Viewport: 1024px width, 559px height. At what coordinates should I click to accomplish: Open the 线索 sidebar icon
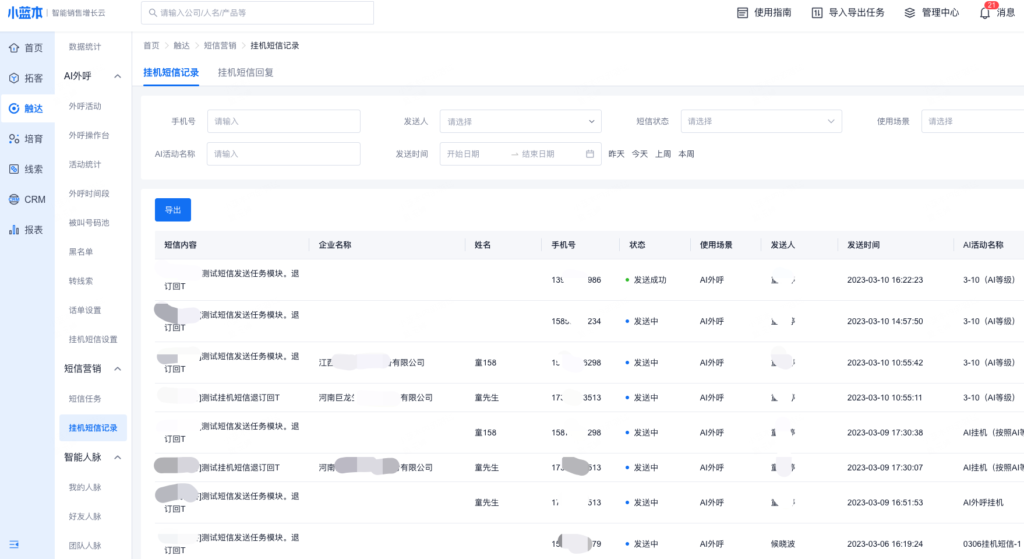point(14,169)
